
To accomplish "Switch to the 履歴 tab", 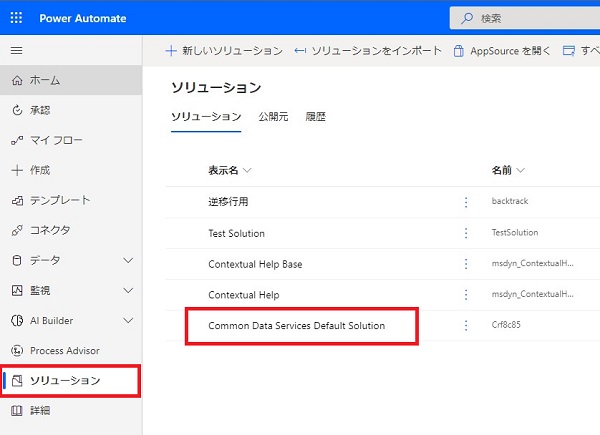I will pos(315,117).
